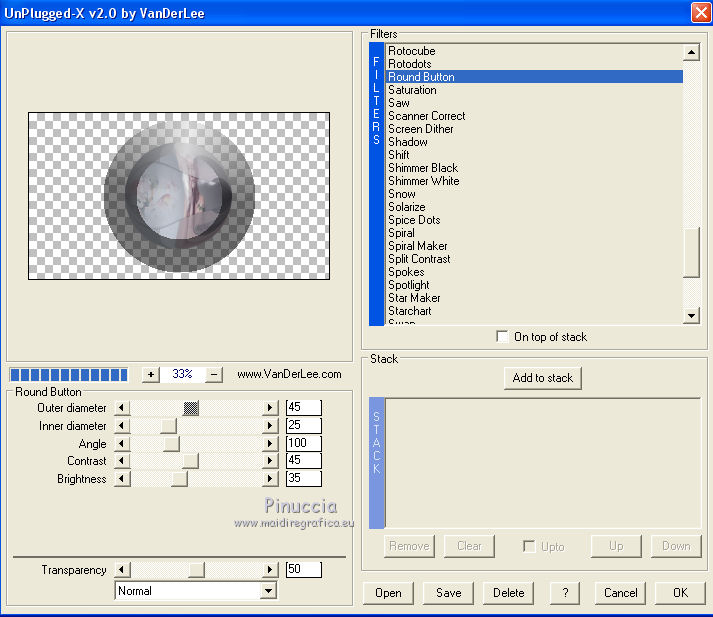Click Contrast slider left arrow
The height and width of the screenshot is (617, 713).
point(123,461)
